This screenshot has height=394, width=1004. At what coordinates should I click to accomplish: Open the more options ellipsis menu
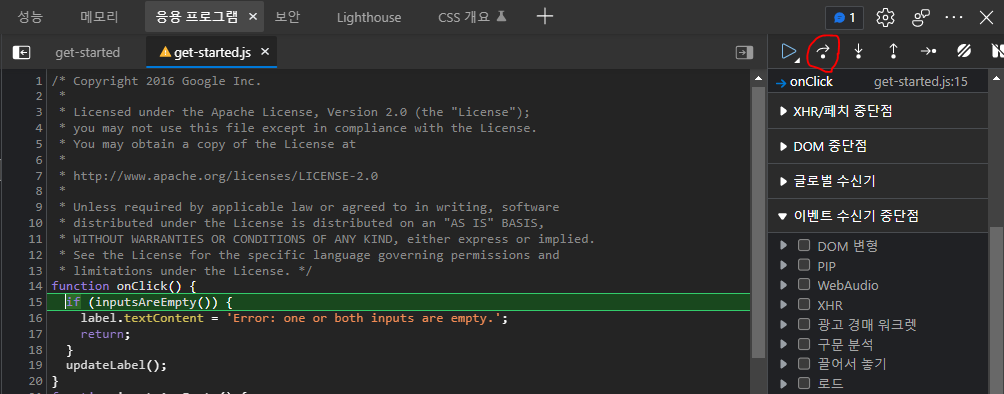coord(955,17)
